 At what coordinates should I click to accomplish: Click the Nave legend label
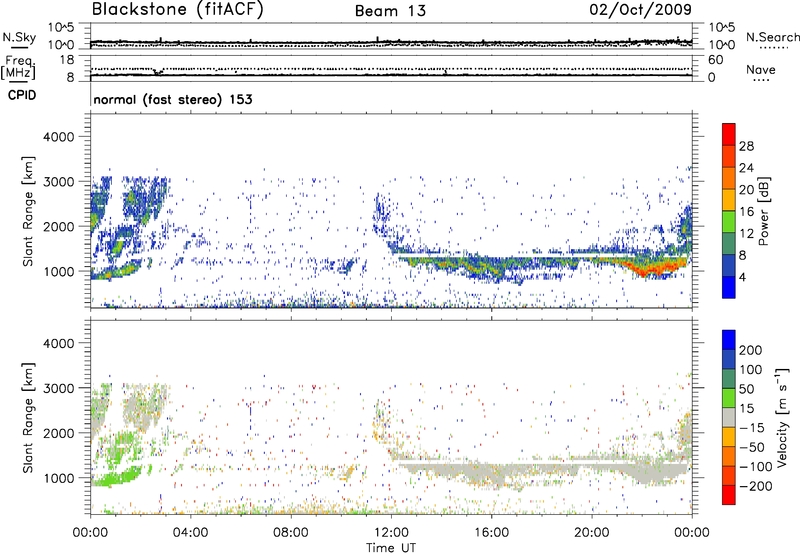click(760, 69)
